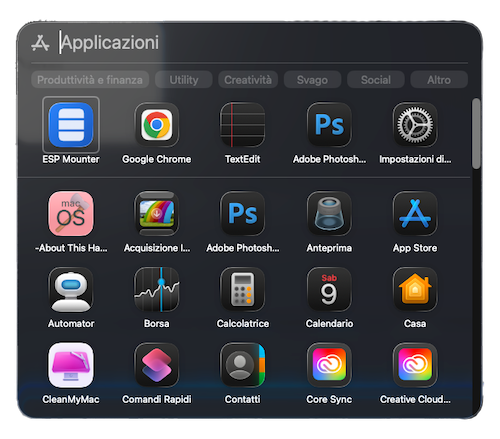Image resolution: width=500 pixels, height=439 pixels.
Task: Select the Altro category filter
Action: [439, 80]
